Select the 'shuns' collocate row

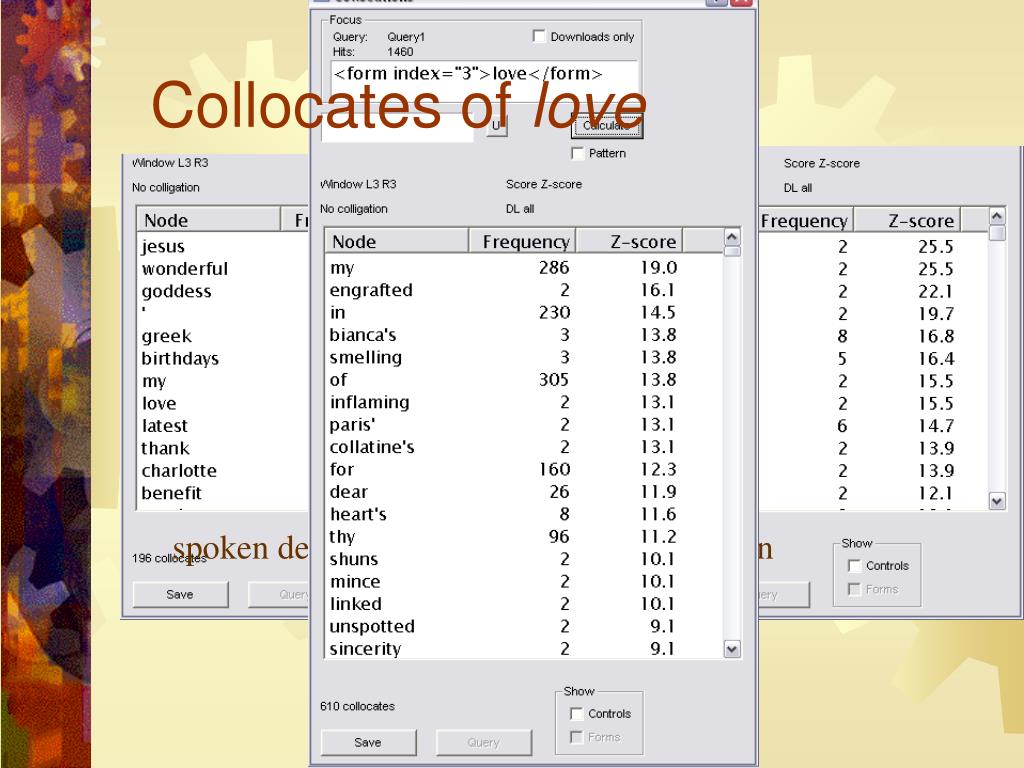pos(524,559)
